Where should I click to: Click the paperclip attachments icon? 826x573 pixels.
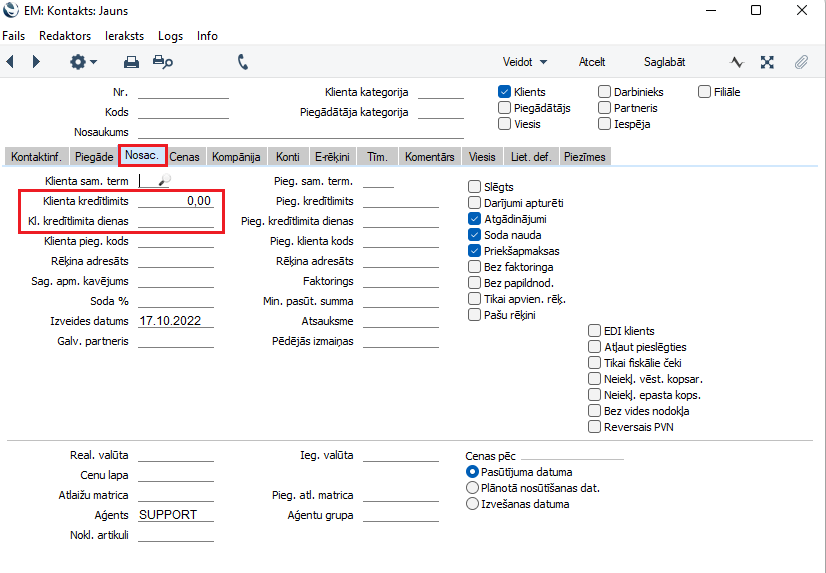pos(801,62)
